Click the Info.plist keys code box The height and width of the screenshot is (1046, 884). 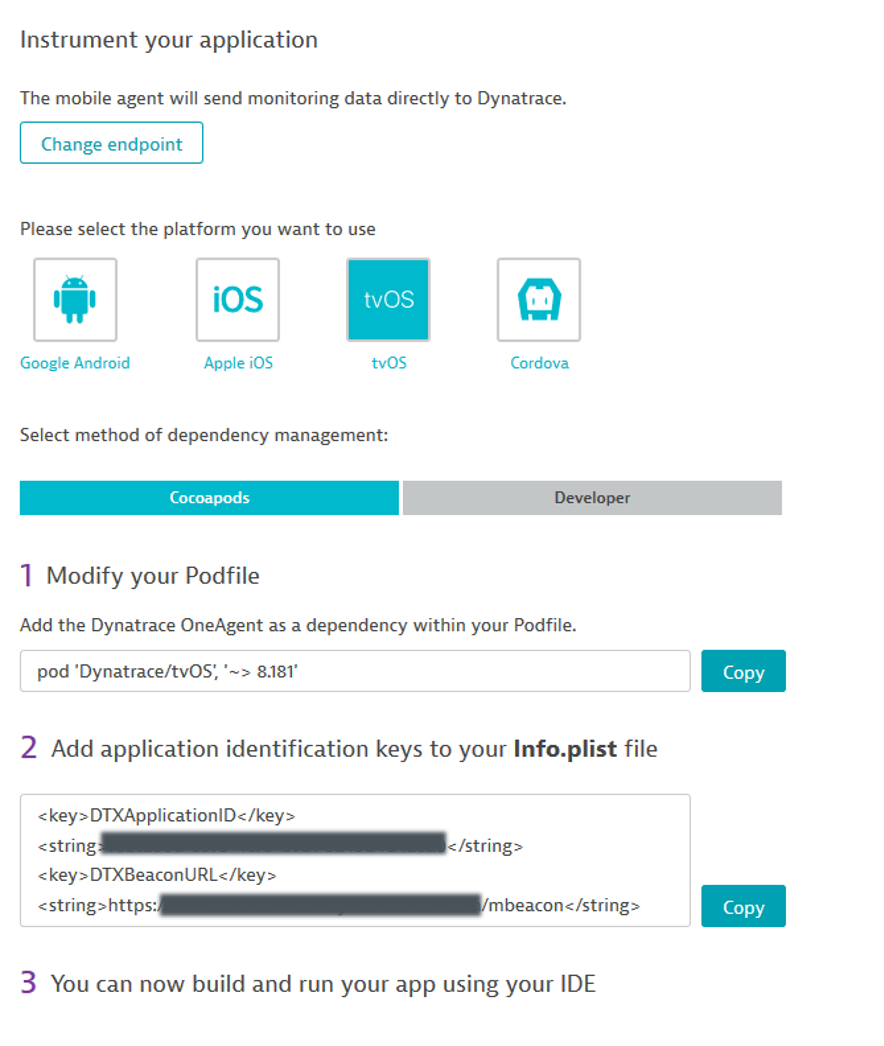(x=355, y=861)
